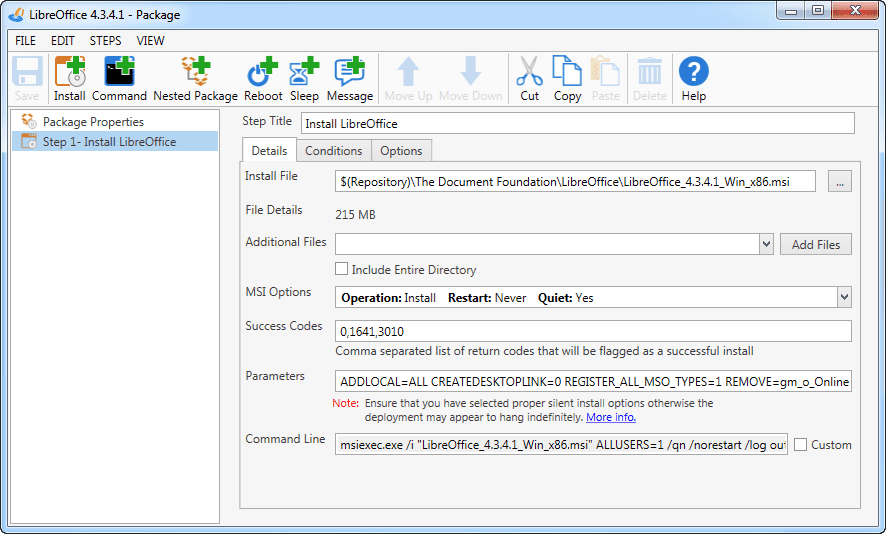Open the STEPS menu

[105, 41]
